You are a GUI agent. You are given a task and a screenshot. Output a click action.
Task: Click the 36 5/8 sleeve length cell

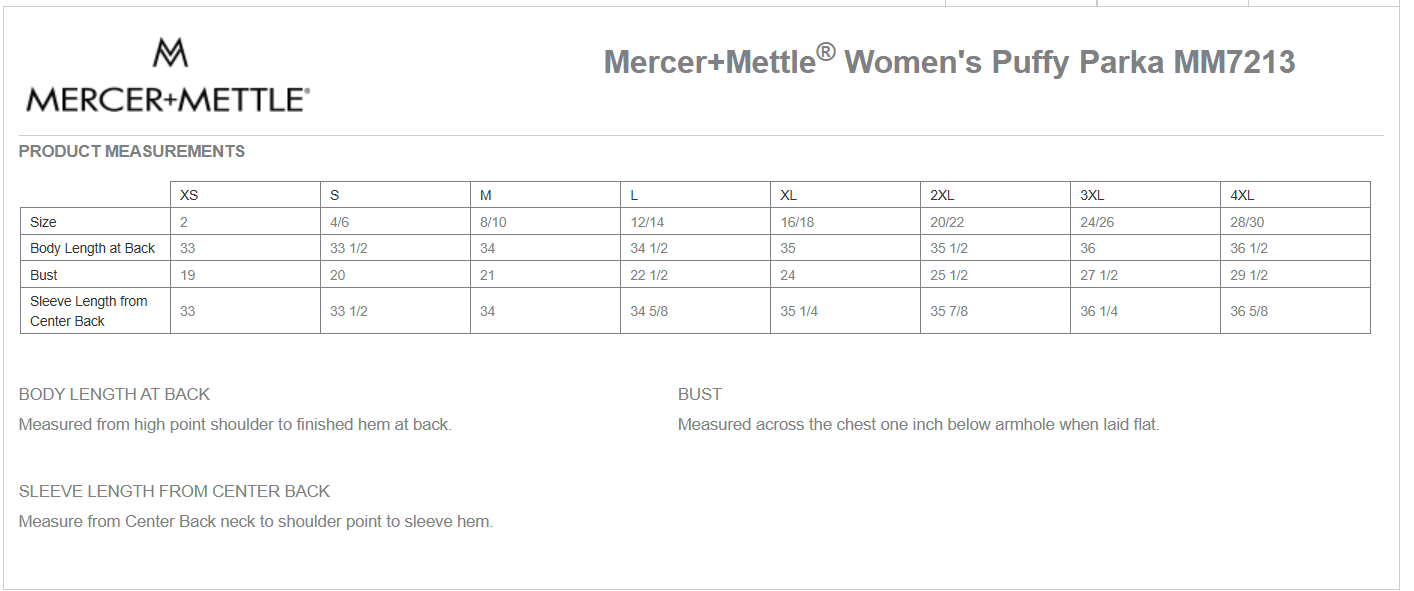(x=1249, y=311)
